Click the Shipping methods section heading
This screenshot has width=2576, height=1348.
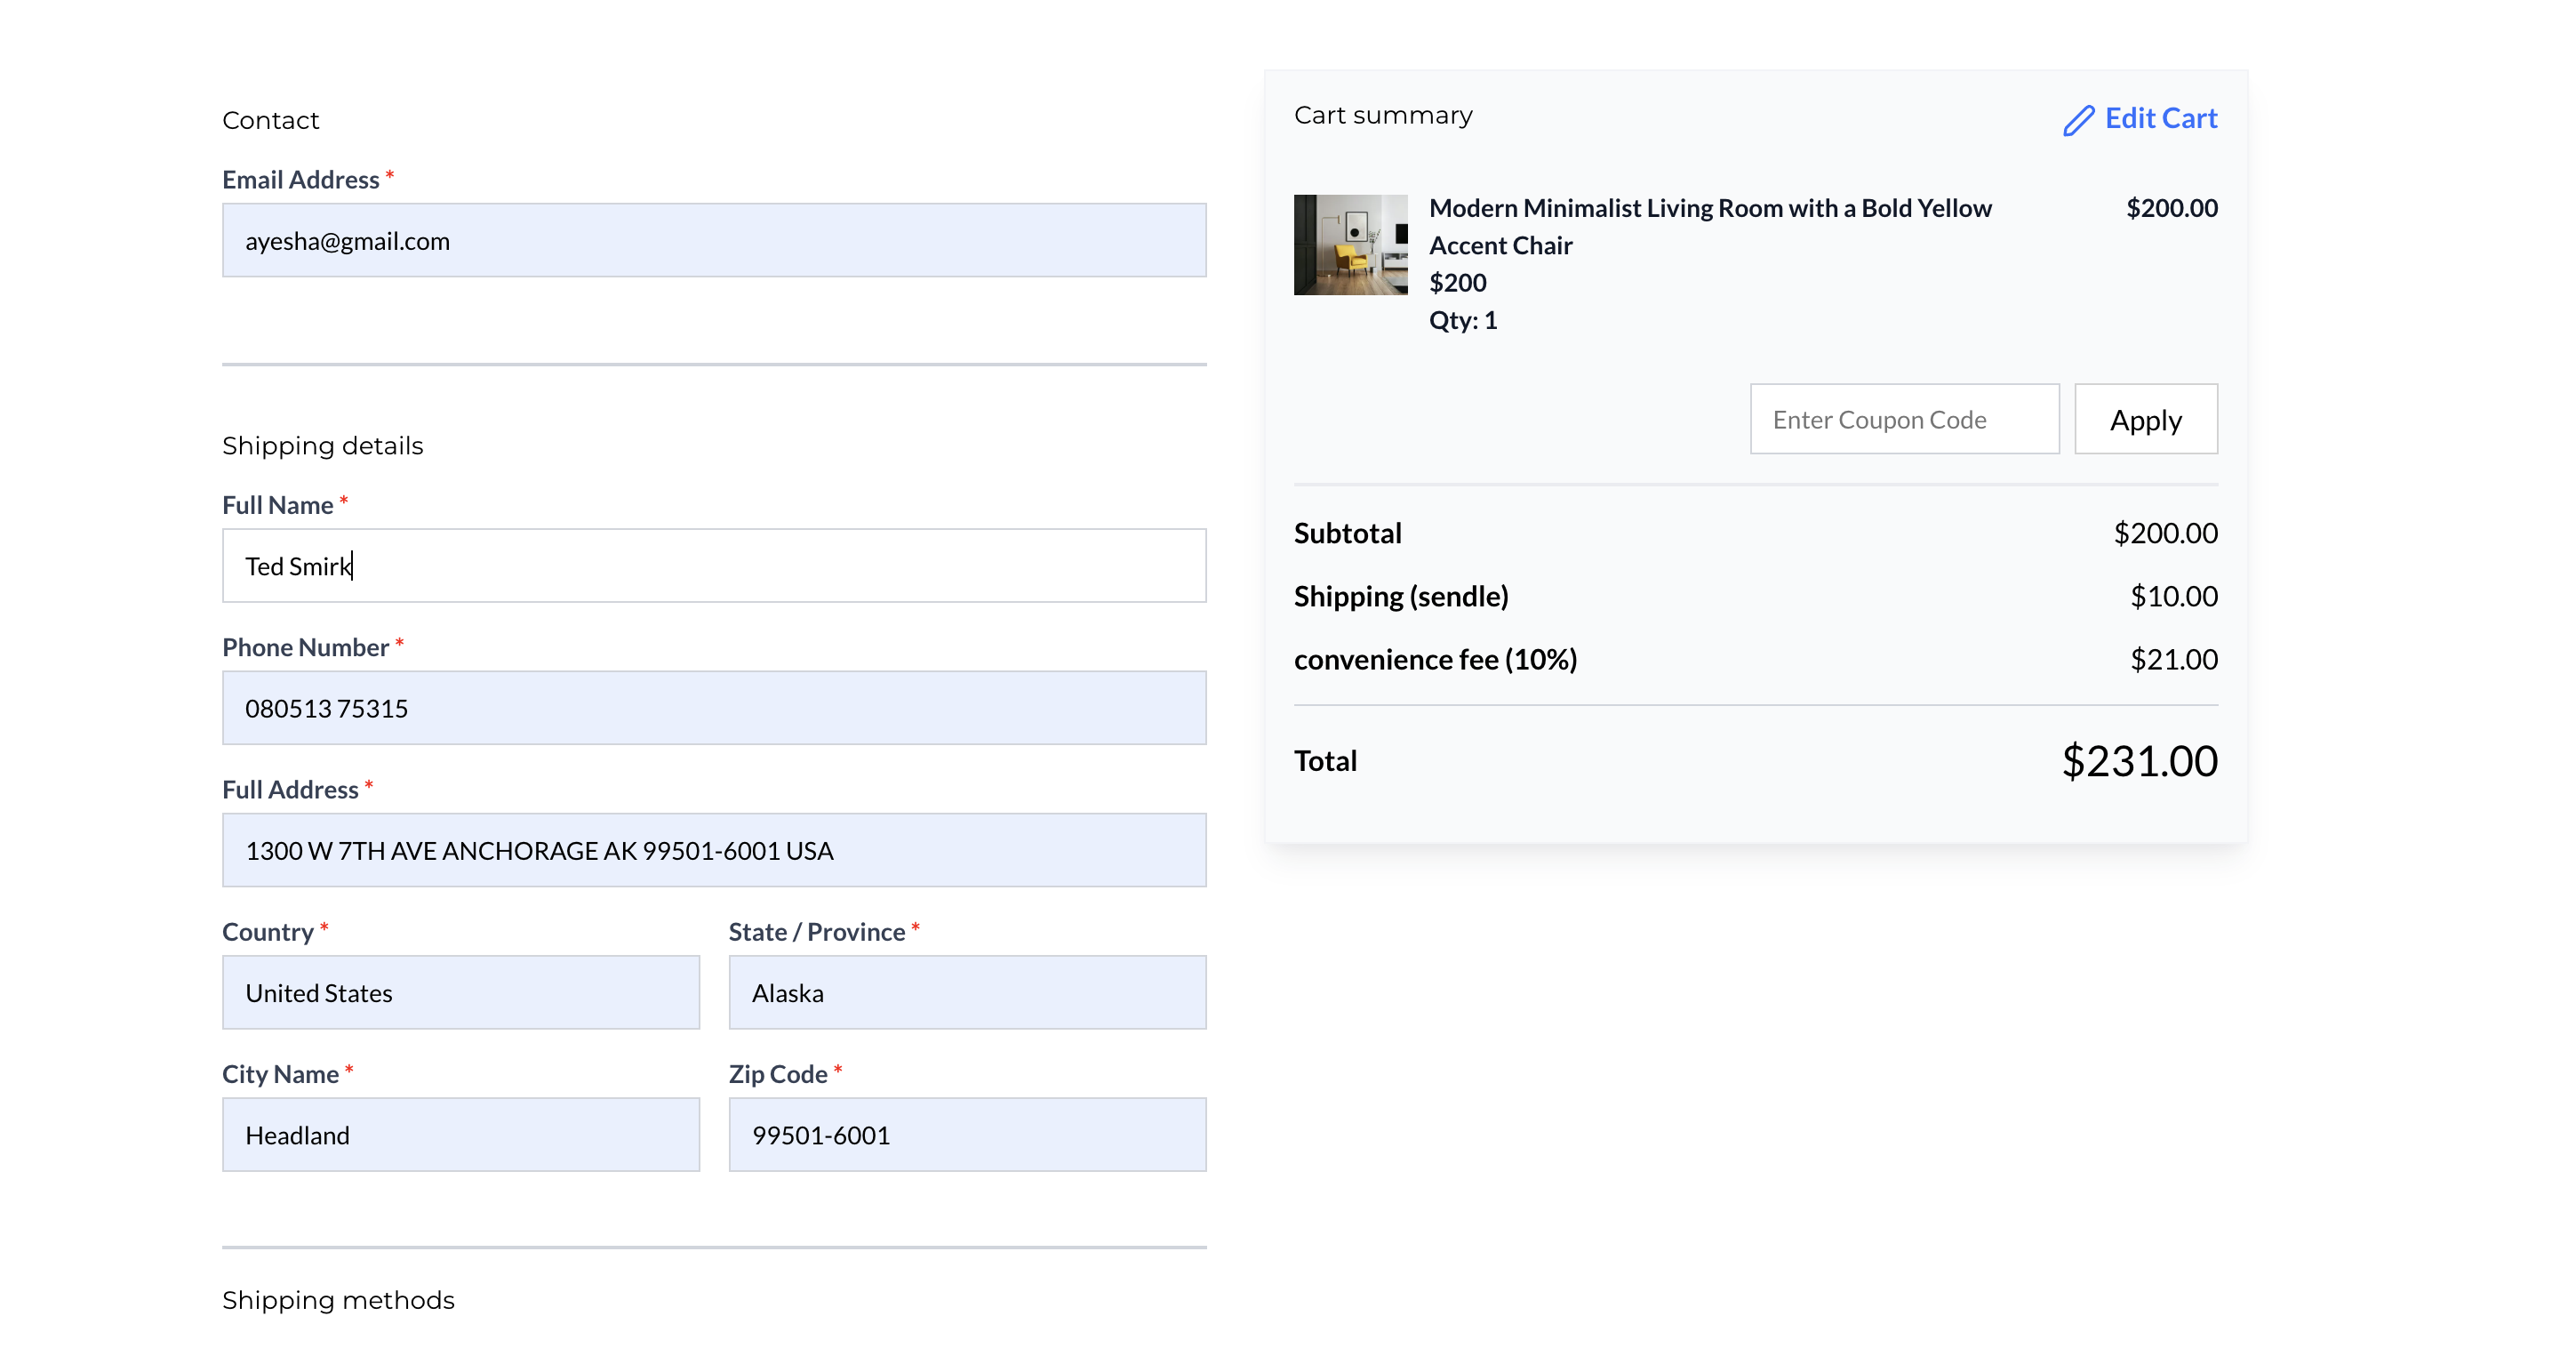pos(338,1299)
